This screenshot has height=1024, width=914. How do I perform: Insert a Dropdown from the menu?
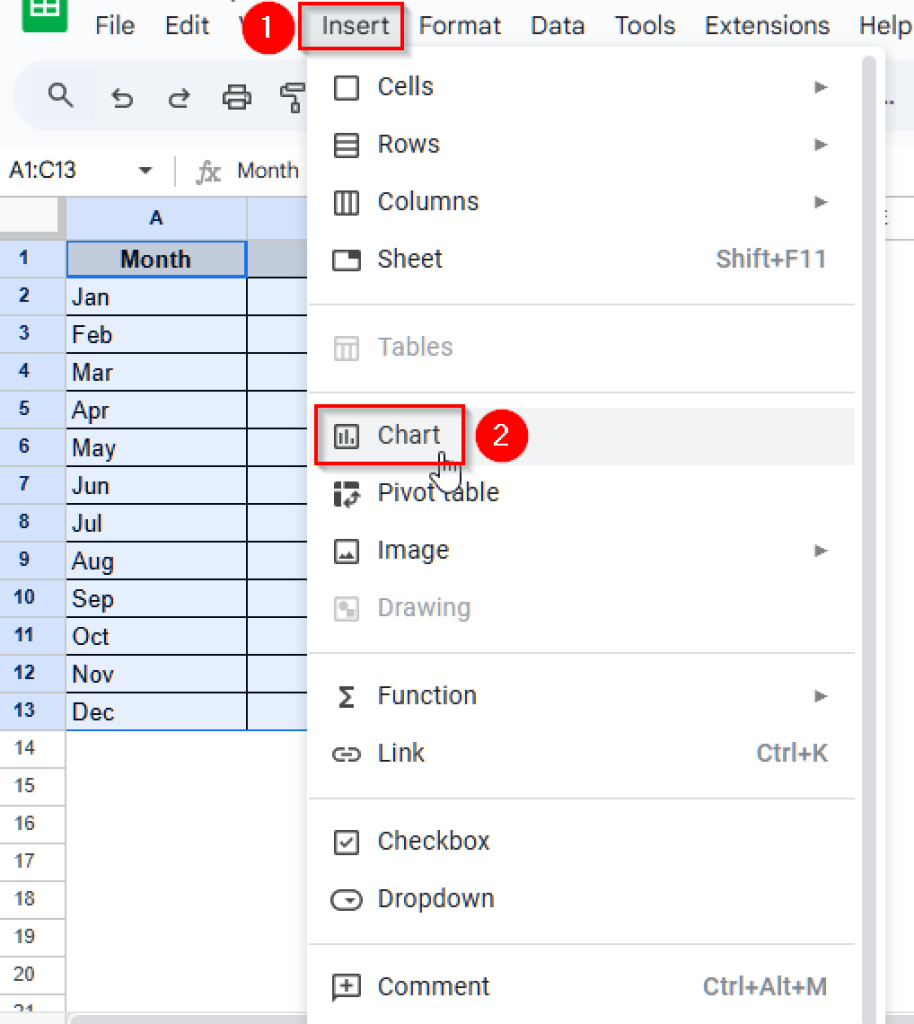click(436, 898)
